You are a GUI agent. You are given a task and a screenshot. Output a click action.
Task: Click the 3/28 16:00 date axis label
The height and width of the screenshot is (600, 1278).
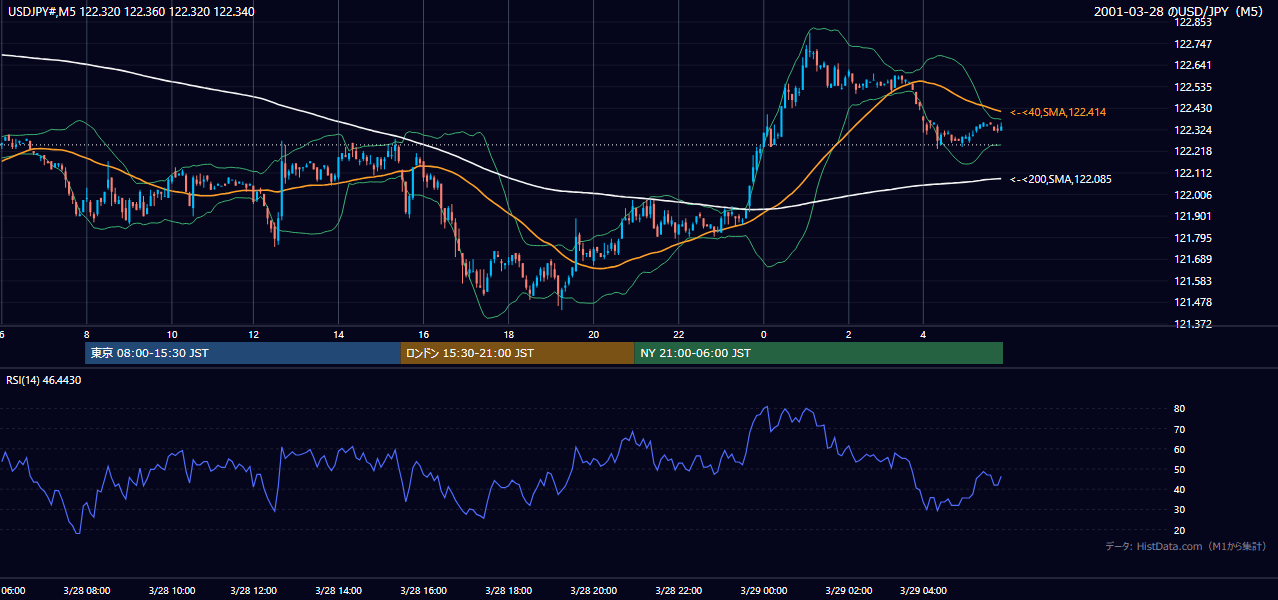424,591
